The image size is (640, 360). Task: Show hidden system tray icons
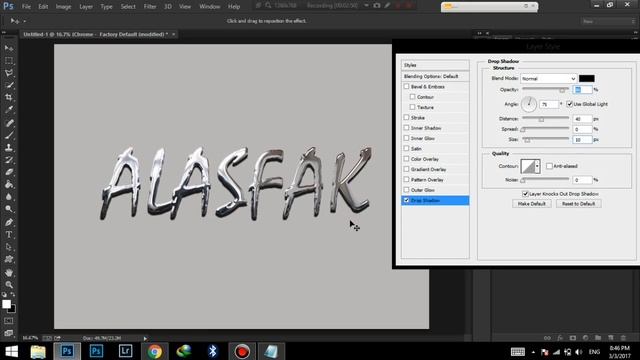[x=533, y=352]
